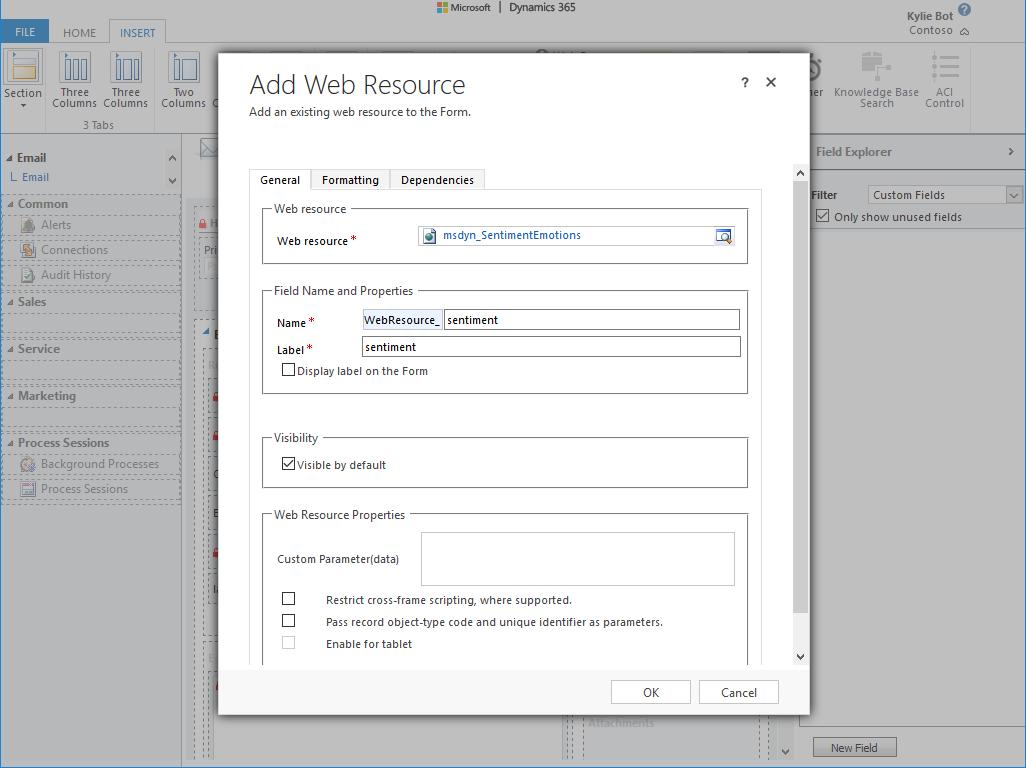Open the msdyn_SentimentEmotions link
1026x768 pixels.
coord(512,236)
